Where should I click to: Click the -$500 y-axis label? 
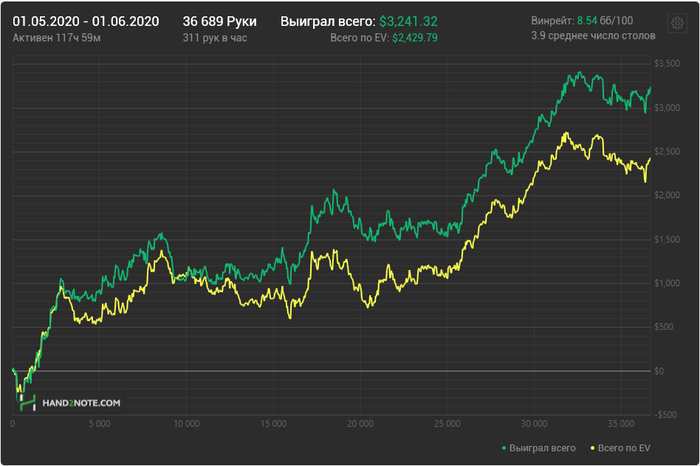665,415
